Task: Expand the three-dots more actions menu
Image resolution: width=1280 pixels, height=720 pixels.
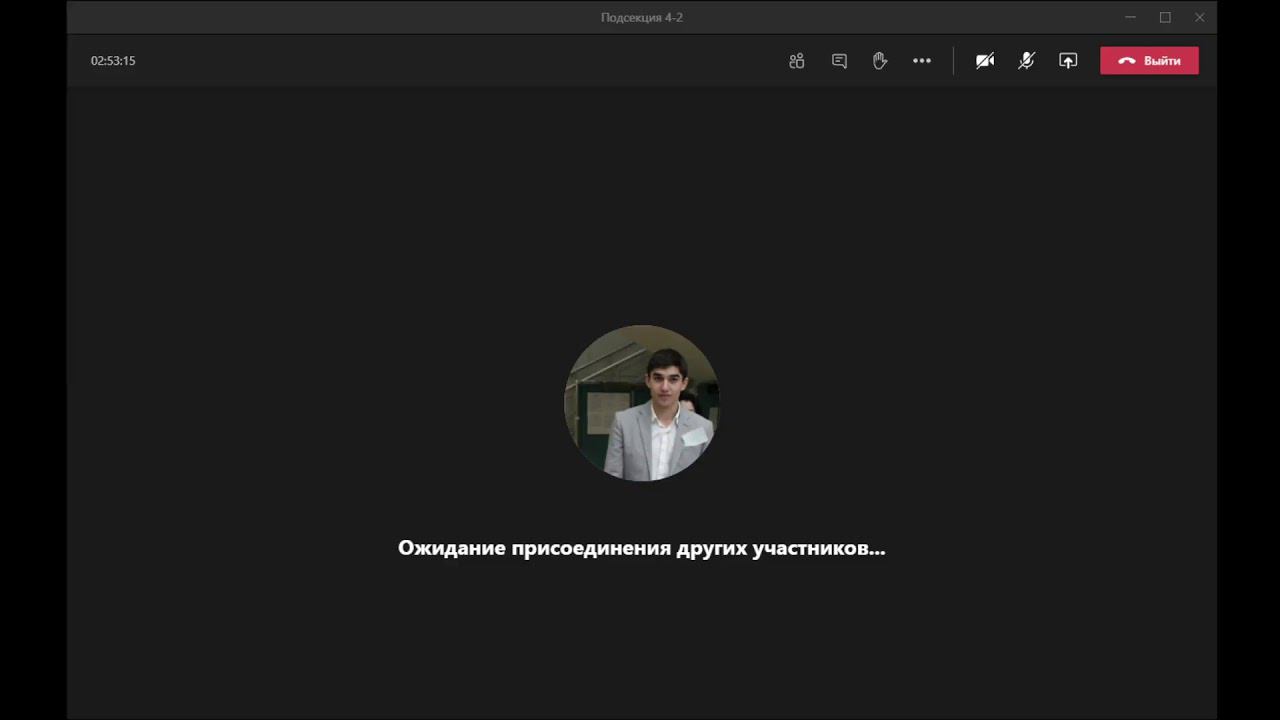Action: pyautogui.click(x=922, y=61)
